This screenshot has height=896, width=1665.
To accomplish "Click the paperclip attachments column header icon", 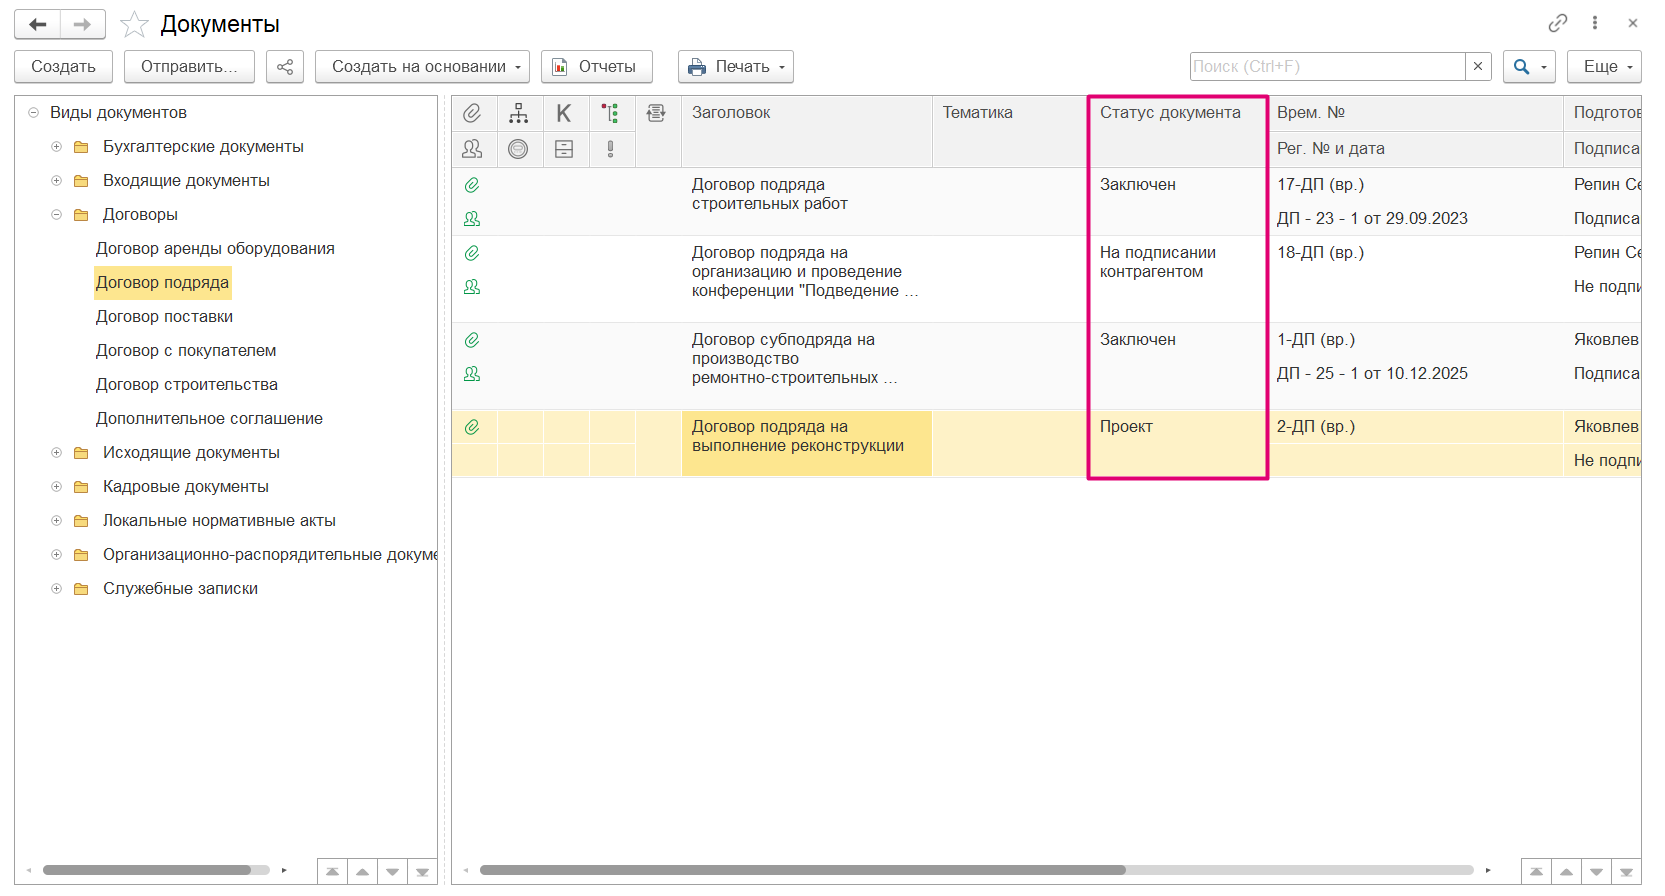I will click(472, 113).
